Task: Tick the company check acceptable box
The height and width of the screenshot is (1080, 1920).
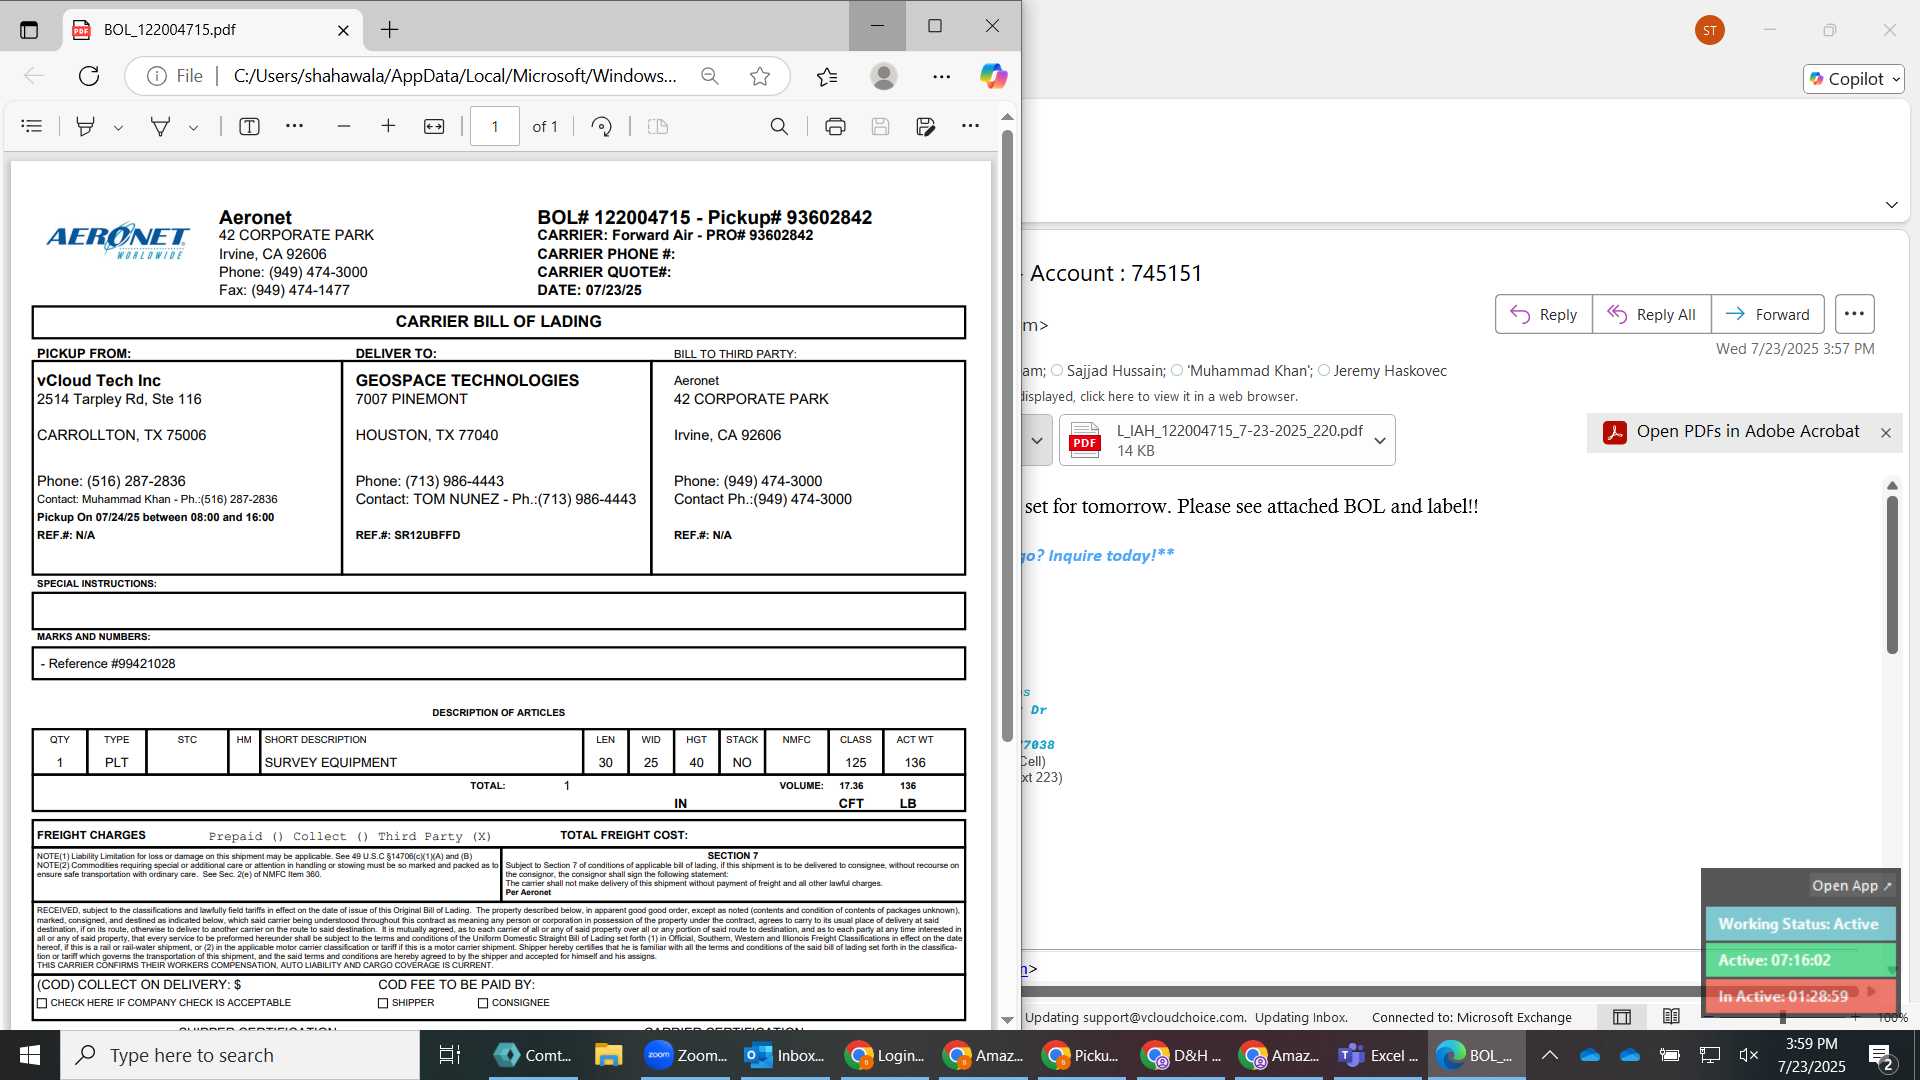Action: (x=42, y=1003)
